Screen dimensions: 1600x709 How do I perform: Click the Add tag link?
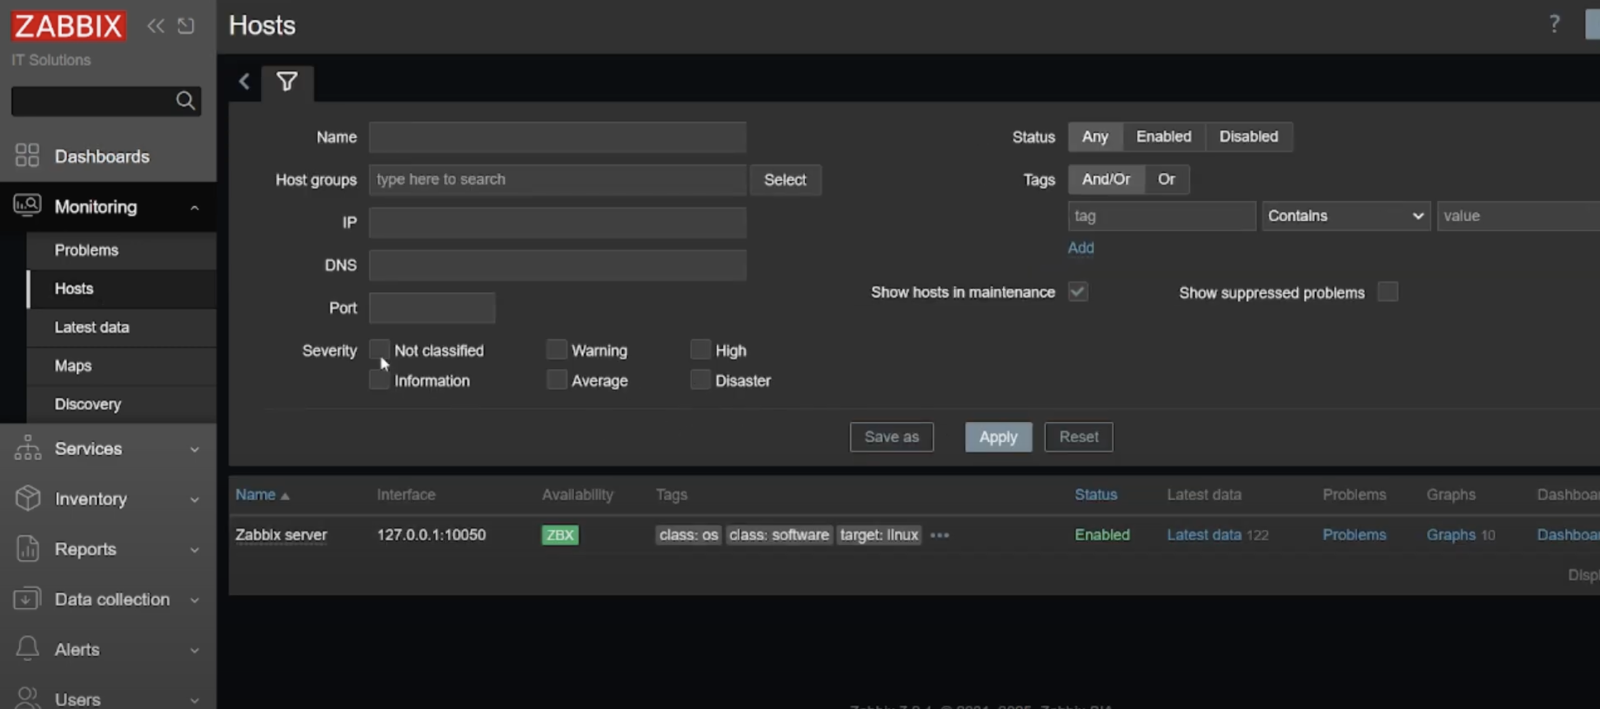1081,248
